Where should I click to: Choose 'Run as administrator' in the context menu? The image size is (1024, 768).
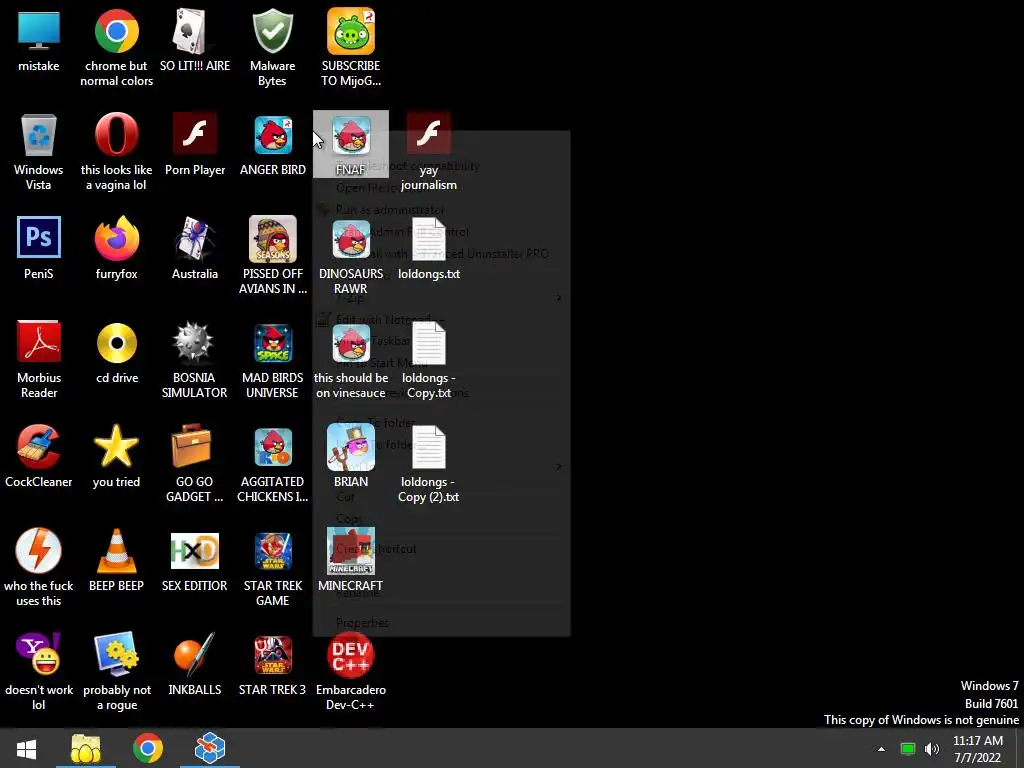(x=389, y=210)
